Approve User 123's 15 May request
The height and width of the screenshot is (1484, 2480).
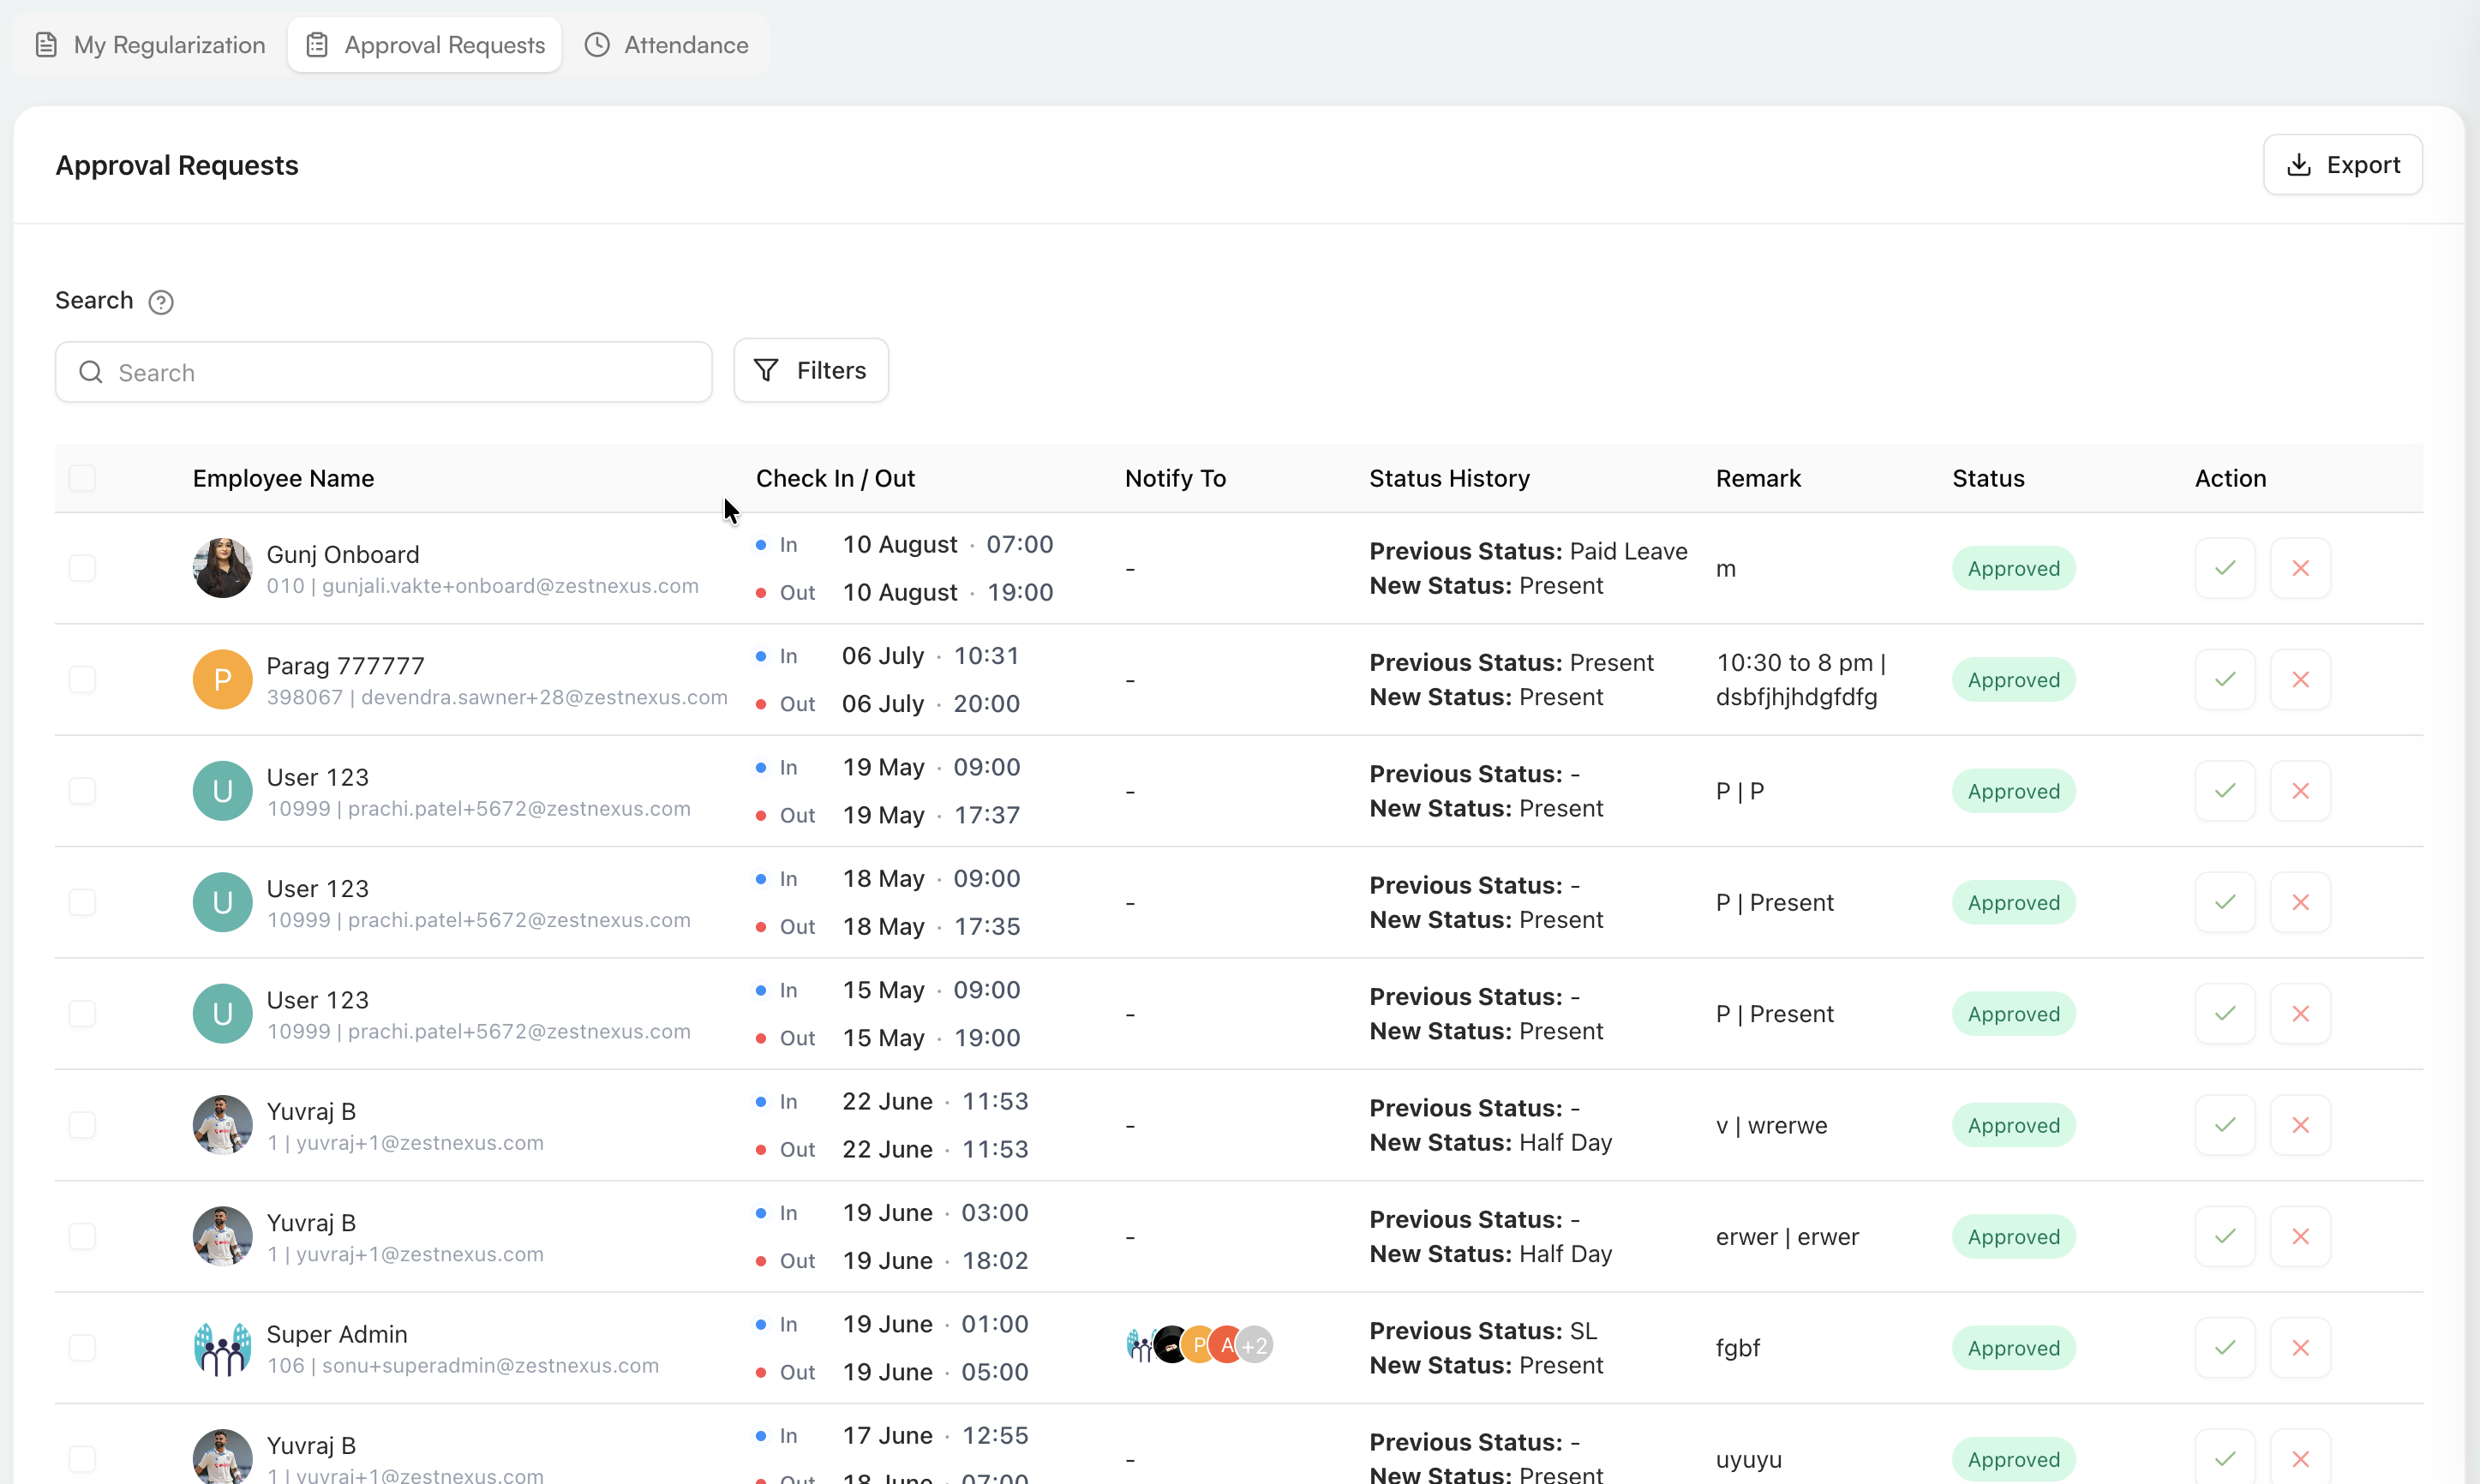[x=2225, y=1013]
